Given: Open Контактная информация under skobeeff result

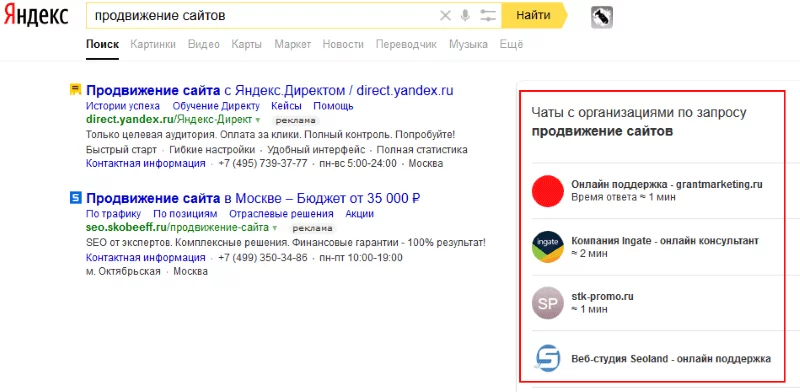Looking at the screenshot, I should [x=146, y=257].
